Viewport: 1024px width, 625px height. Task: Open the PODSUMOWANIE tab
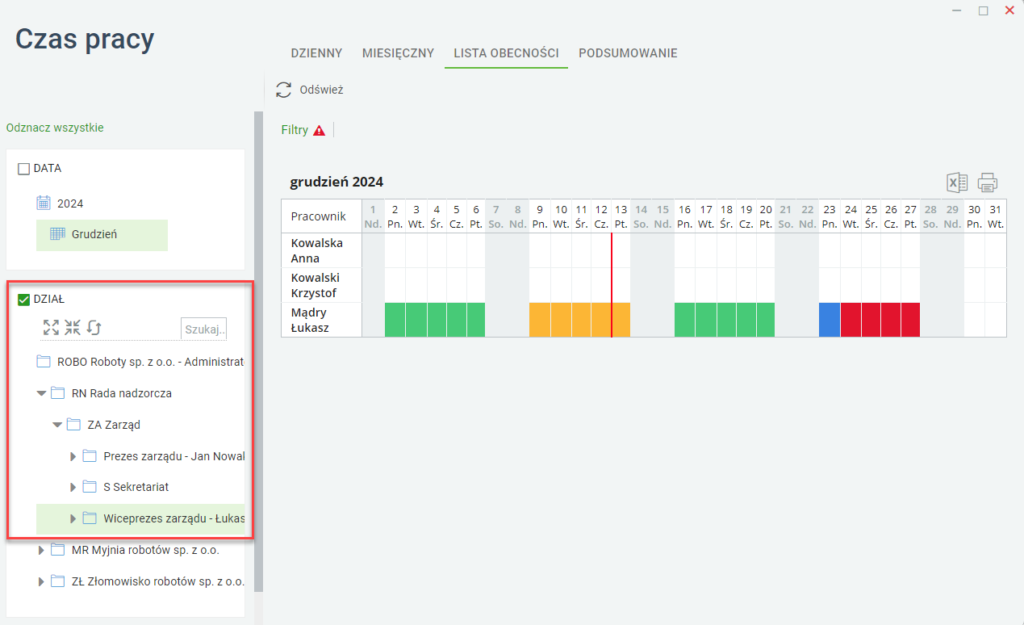coord(628,53)
